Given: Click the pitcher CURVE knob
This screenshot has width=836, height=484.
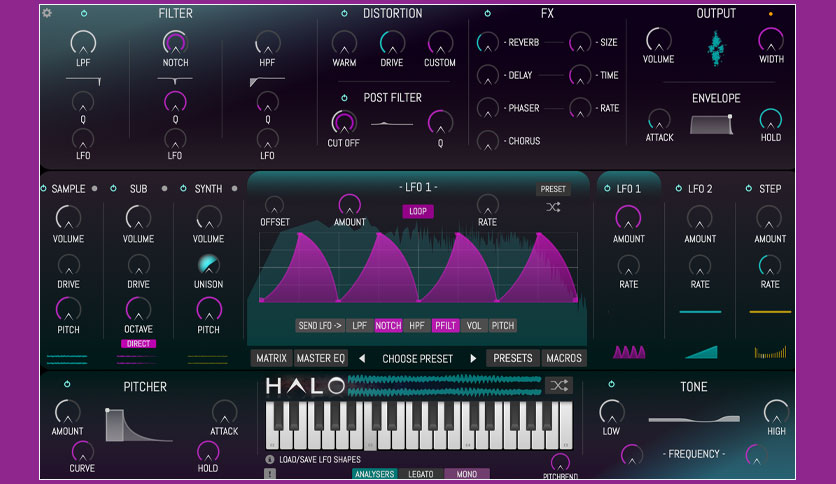Looking at the screenshot, I should [82, 451].
